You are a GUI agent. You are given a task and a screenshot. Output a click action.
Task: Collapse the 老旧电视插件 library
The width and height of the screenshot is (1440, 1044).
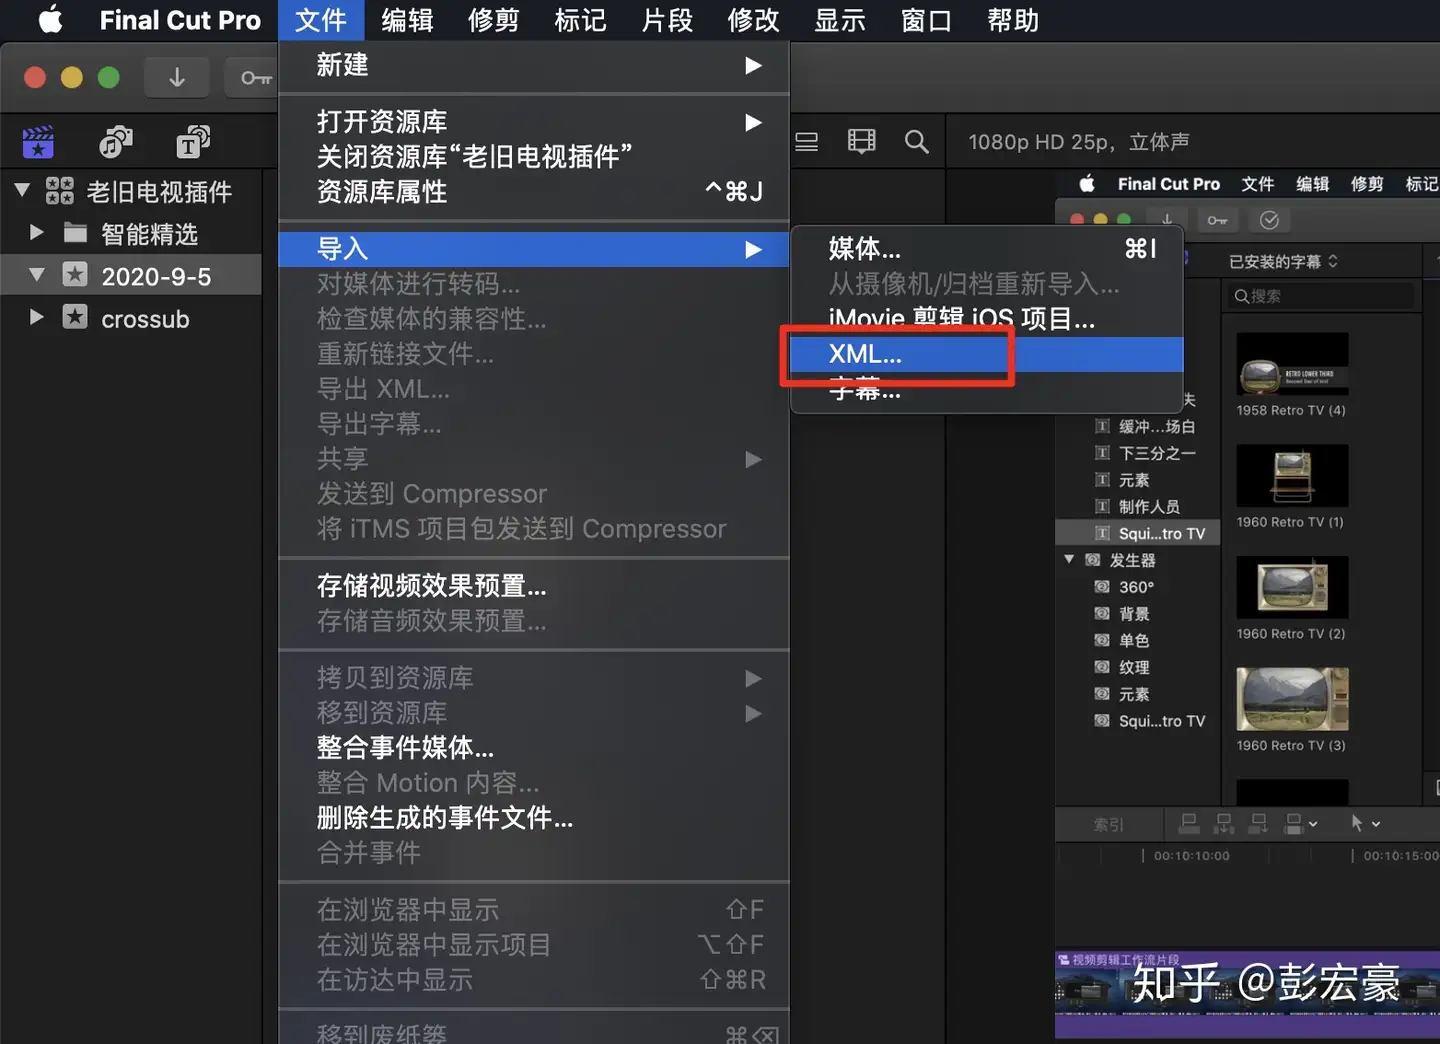click(22, 190)
